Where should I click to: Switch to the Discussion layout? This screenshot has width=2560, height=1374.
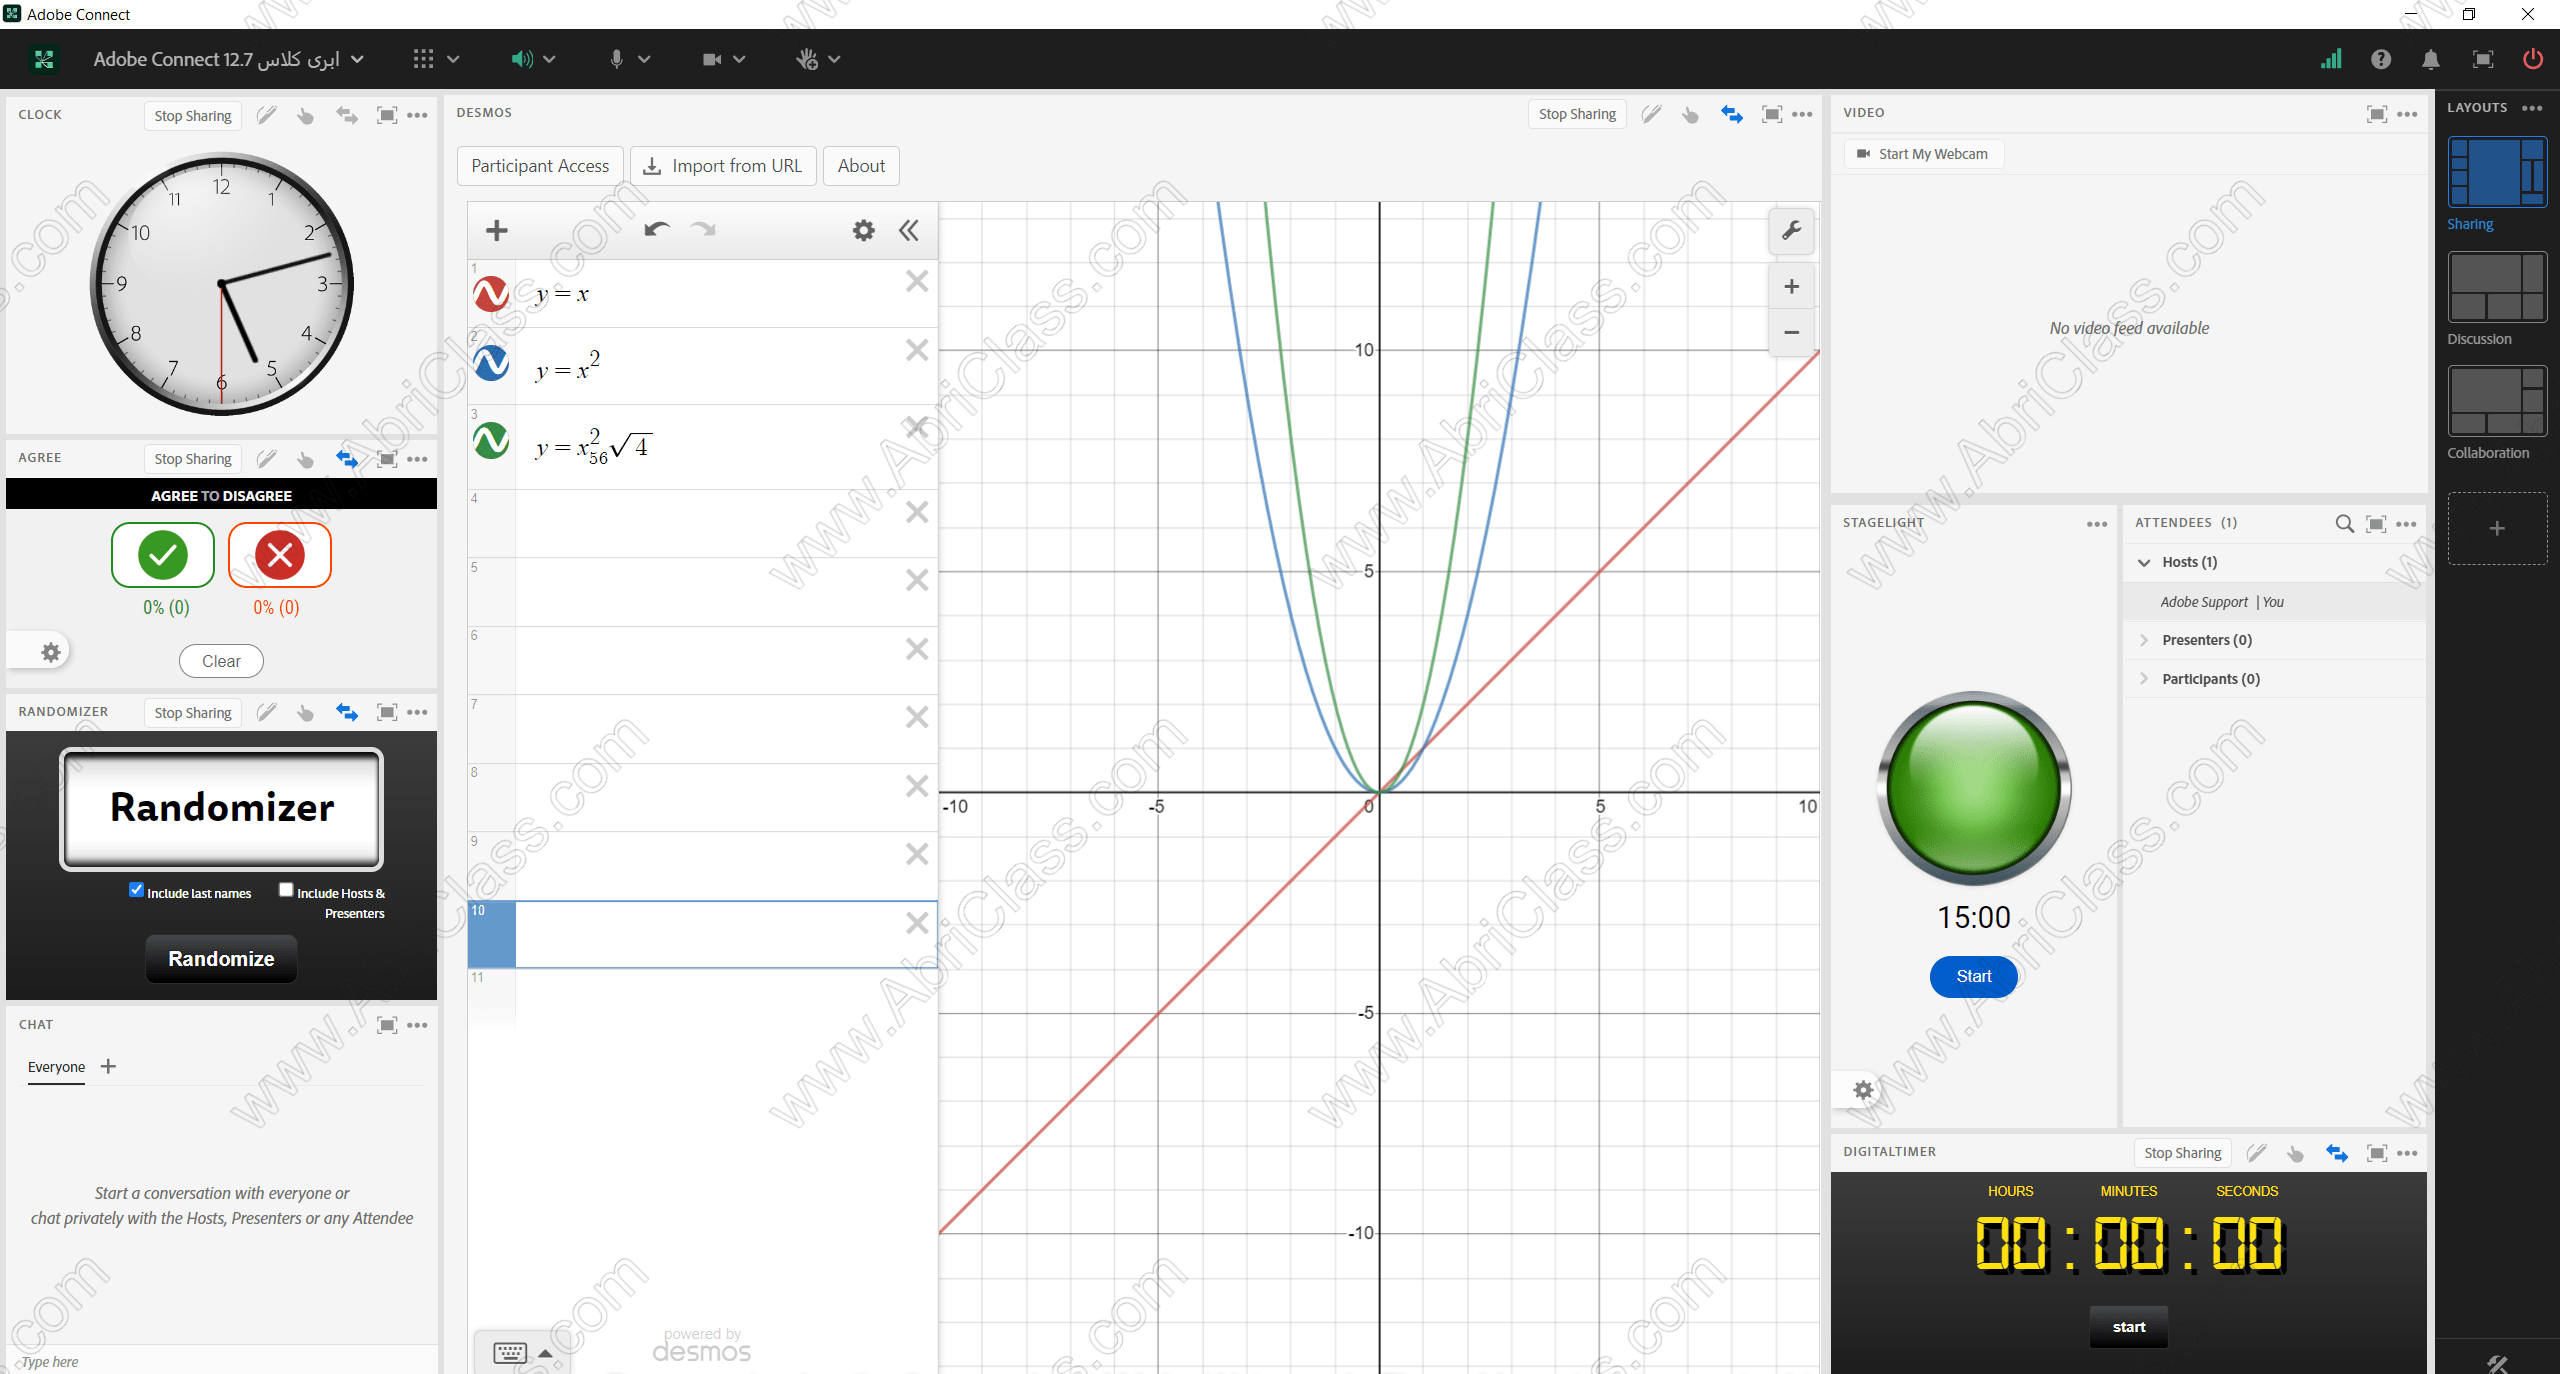coord(2496,287)
